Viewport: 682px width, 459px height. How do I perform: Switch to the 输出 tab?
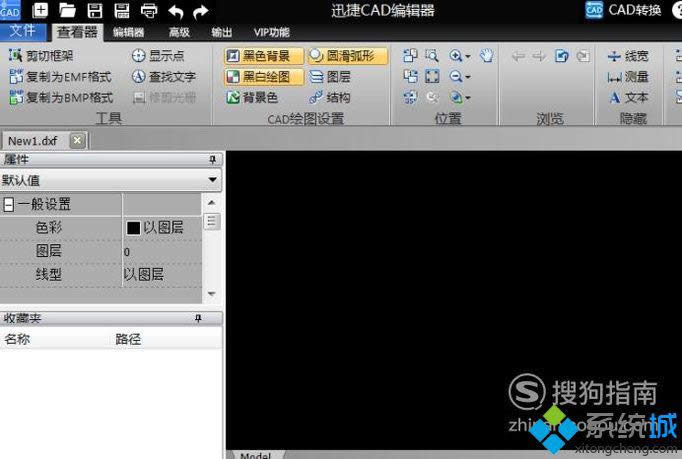click(222, 32)
